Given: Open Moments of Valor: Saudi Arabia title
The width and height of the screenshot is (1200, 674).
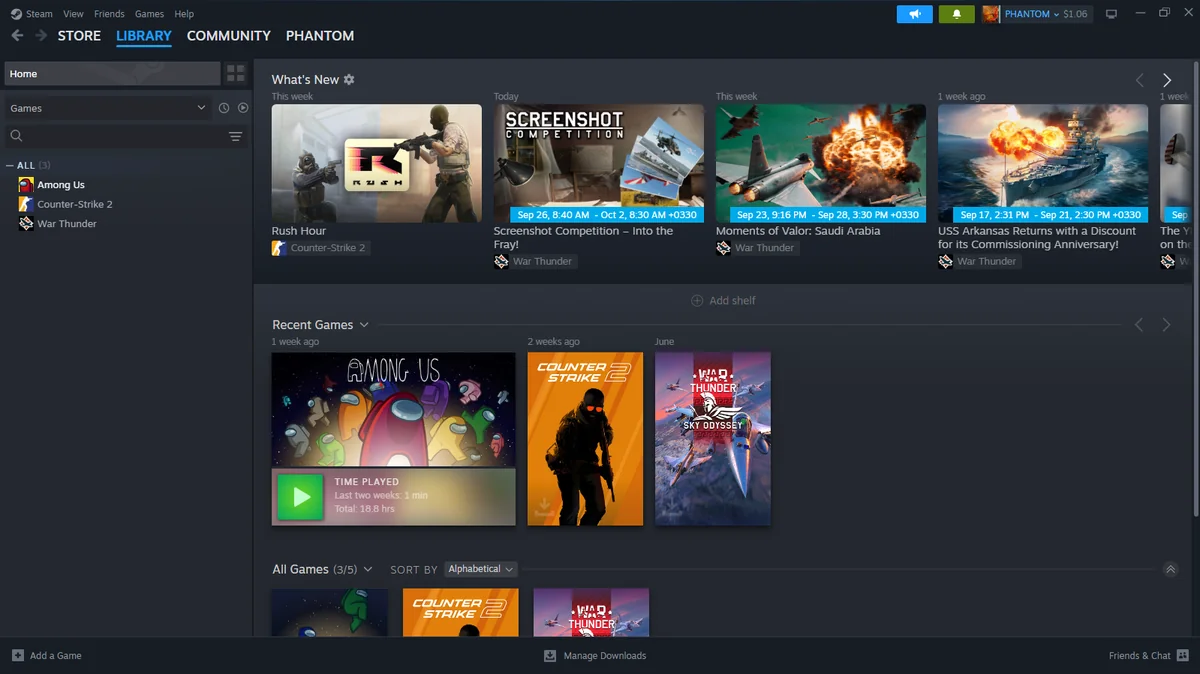Looking at the screenshot, I should (x=798, y=231).
